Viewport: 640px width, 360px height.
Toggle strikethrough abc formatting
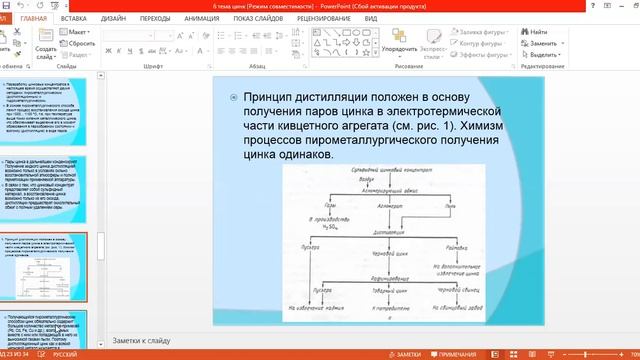point(152,51)
